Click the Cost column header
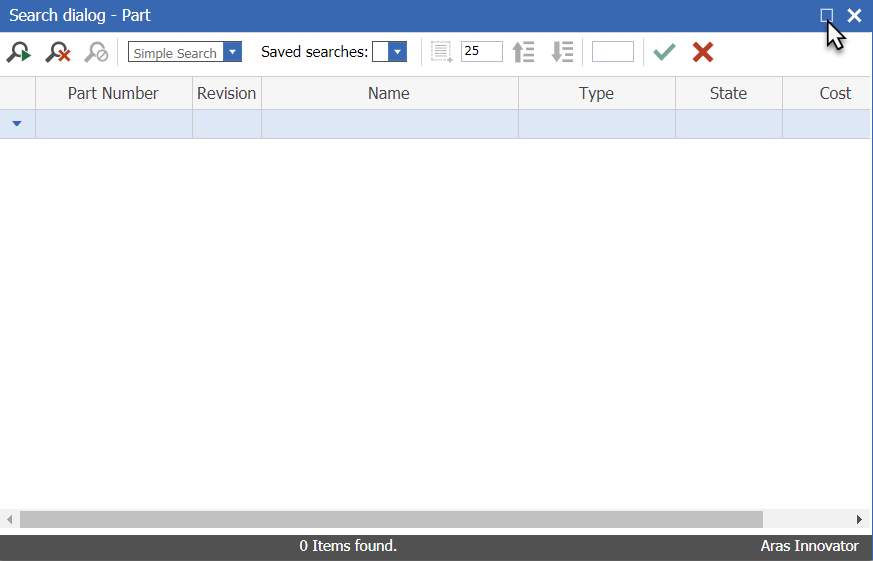 [x=835, y=93]
